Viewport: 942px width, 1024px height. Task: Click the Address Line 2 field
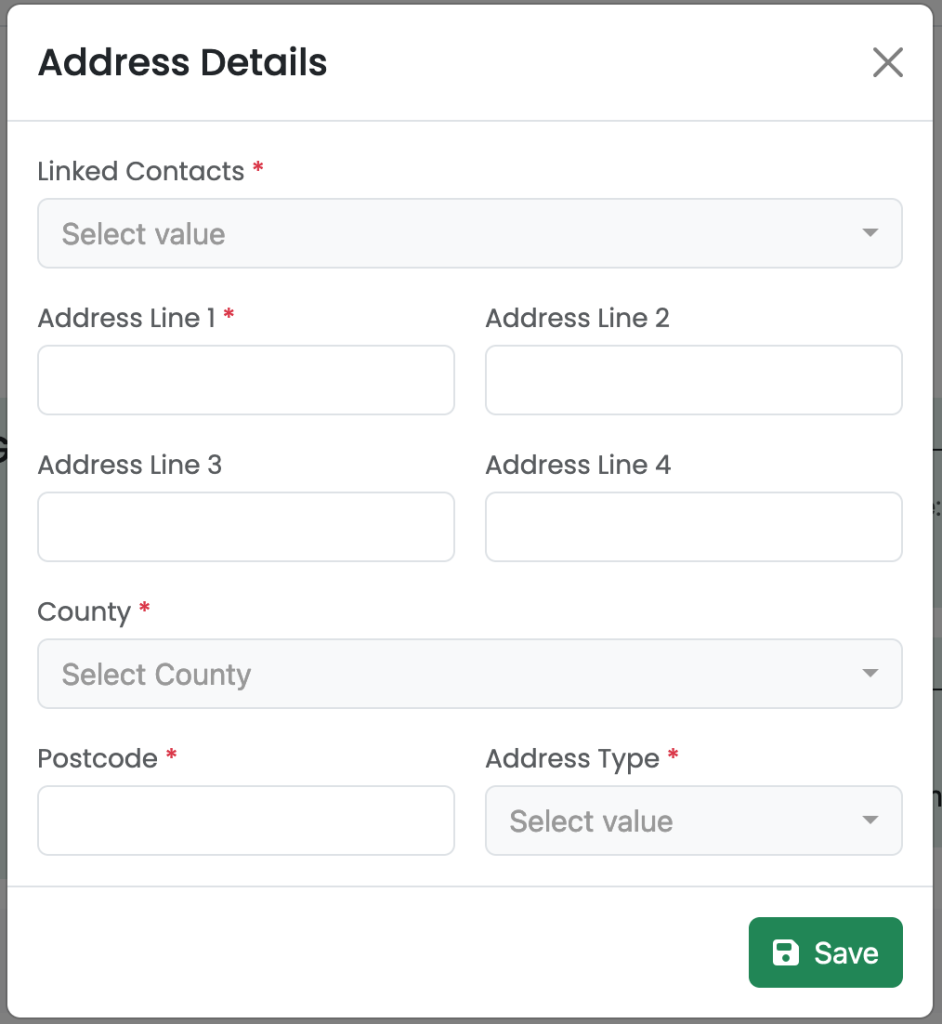[694, 380]
